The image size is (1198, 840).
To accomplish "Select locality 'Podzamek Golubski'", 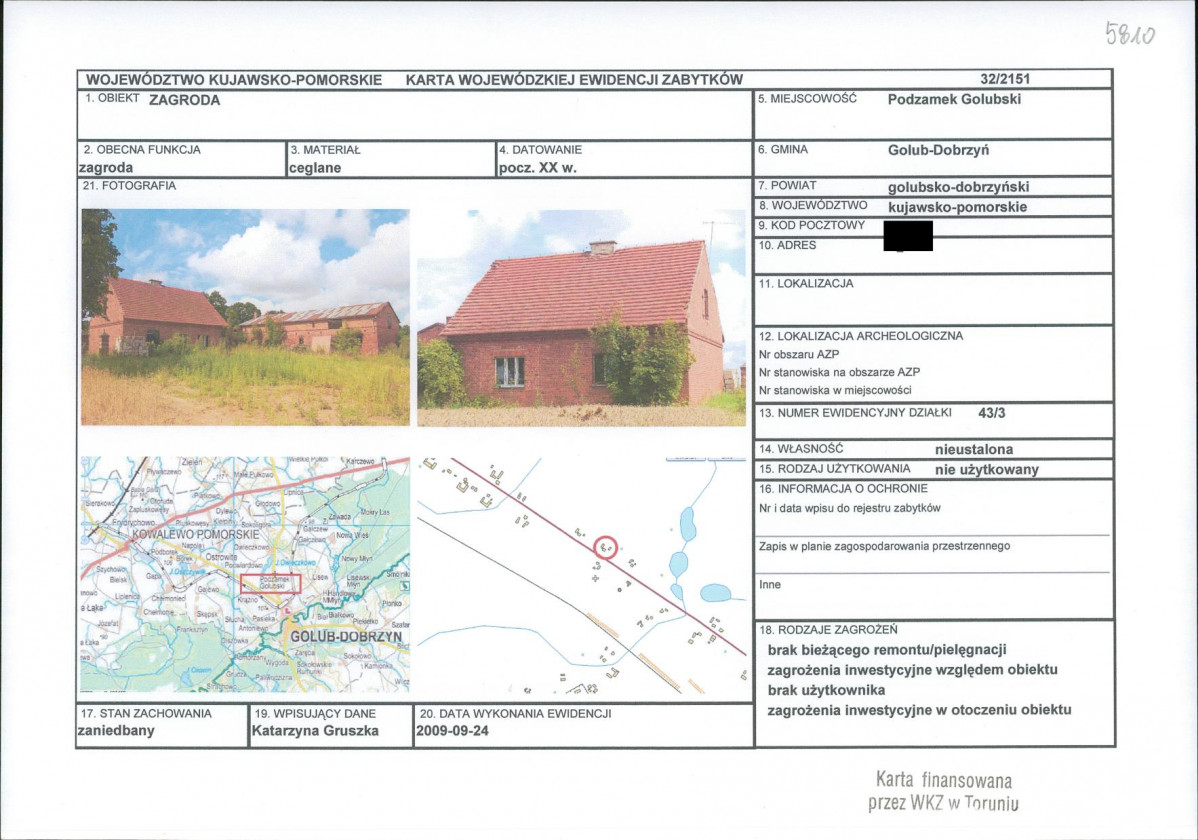I will [x=954, y=99].
